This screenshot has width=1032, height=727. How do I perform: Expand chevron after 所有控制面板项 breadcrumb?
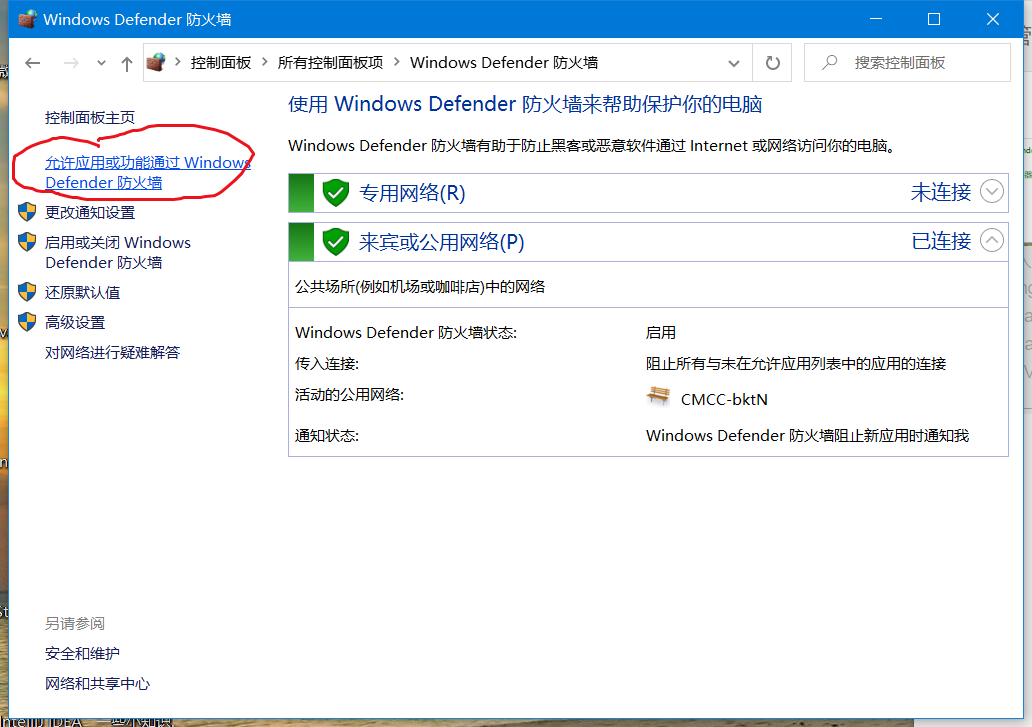click(x=396, y=63)
